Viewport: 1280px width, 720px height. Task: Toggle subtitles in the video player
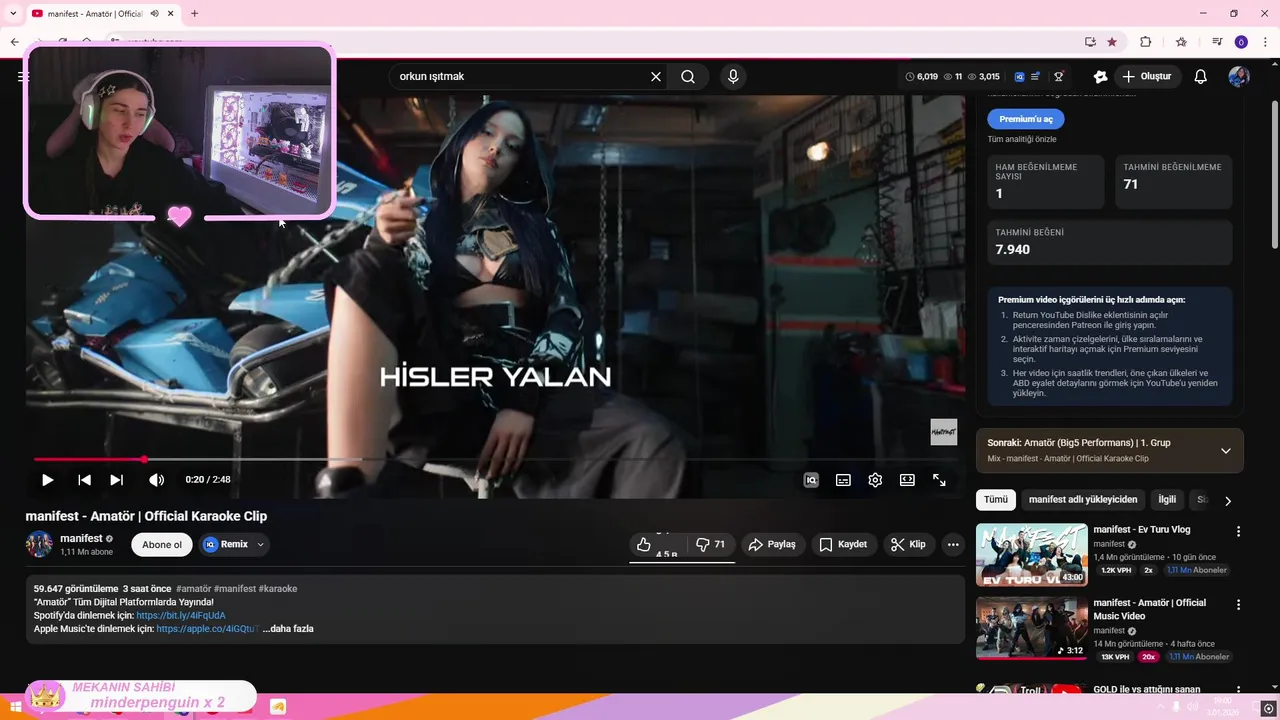point(843,480)
